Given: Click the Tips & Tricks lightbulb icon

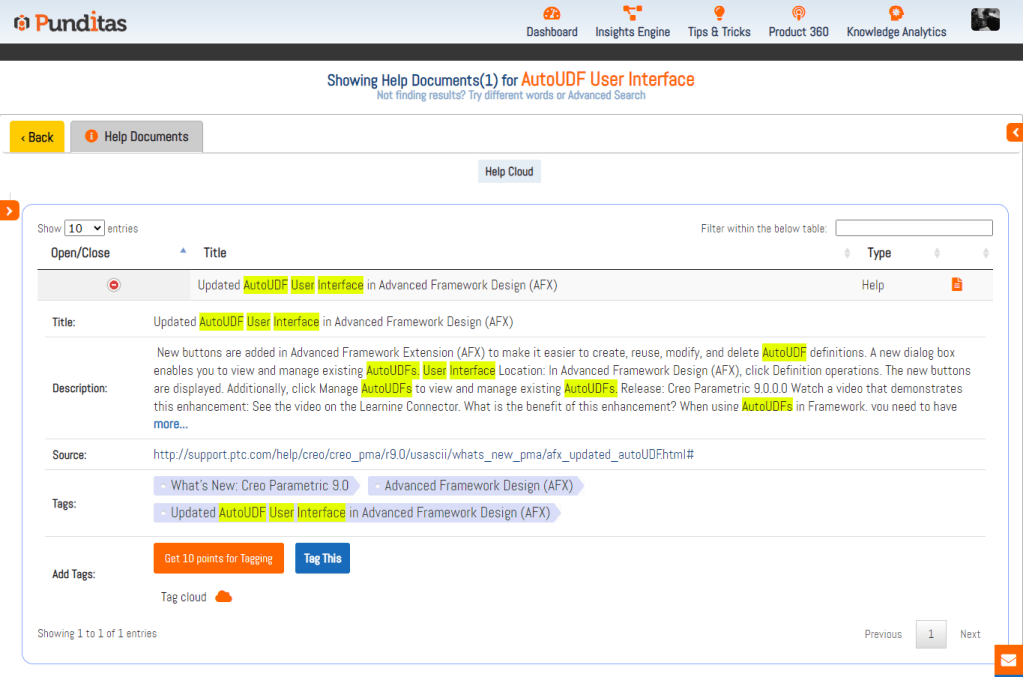Looking at the screenshot, I should tap(718, 13).
